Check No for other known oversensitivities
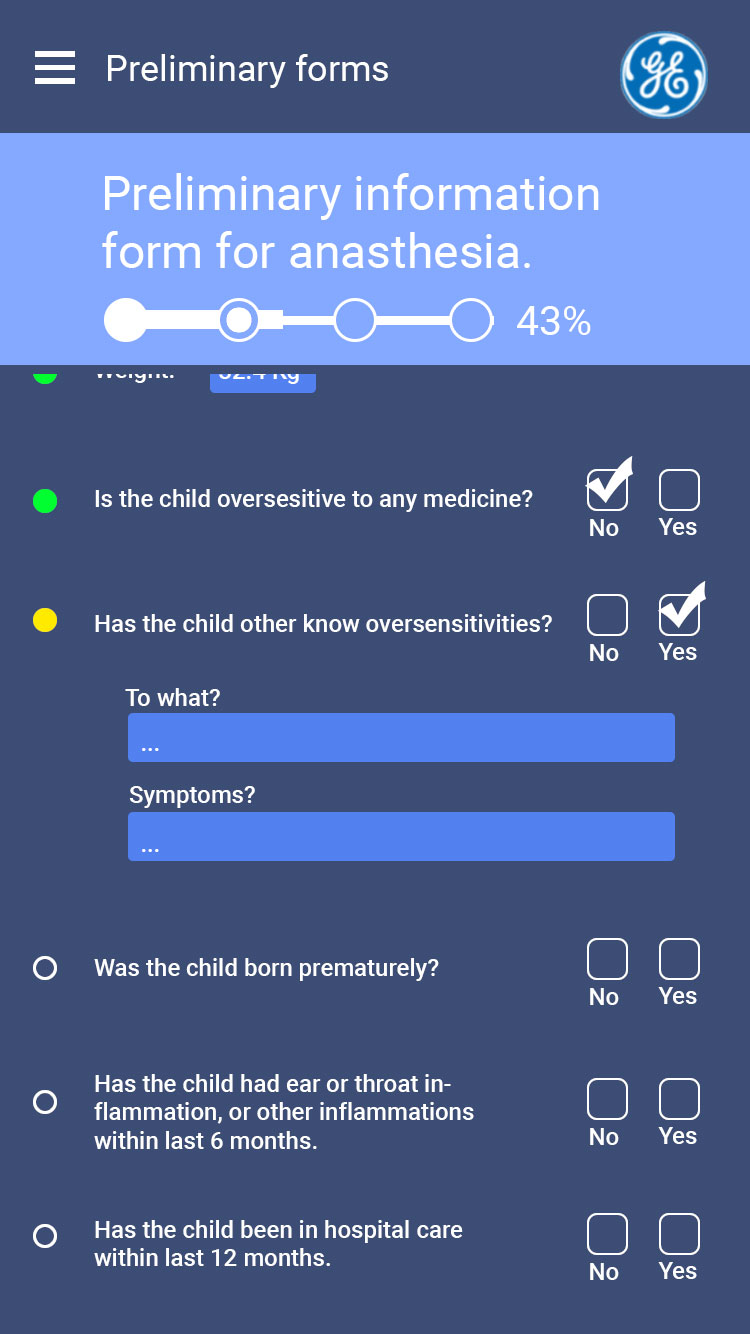The image size is (750, 1334). click(x=607, y=615)
